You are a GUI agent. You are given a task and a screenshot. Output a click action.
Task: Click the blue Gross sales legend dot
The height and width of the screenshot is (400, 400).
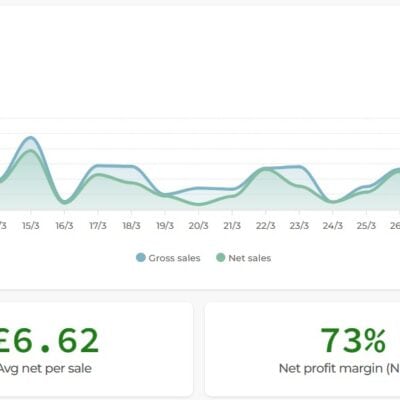coord(141,258)
